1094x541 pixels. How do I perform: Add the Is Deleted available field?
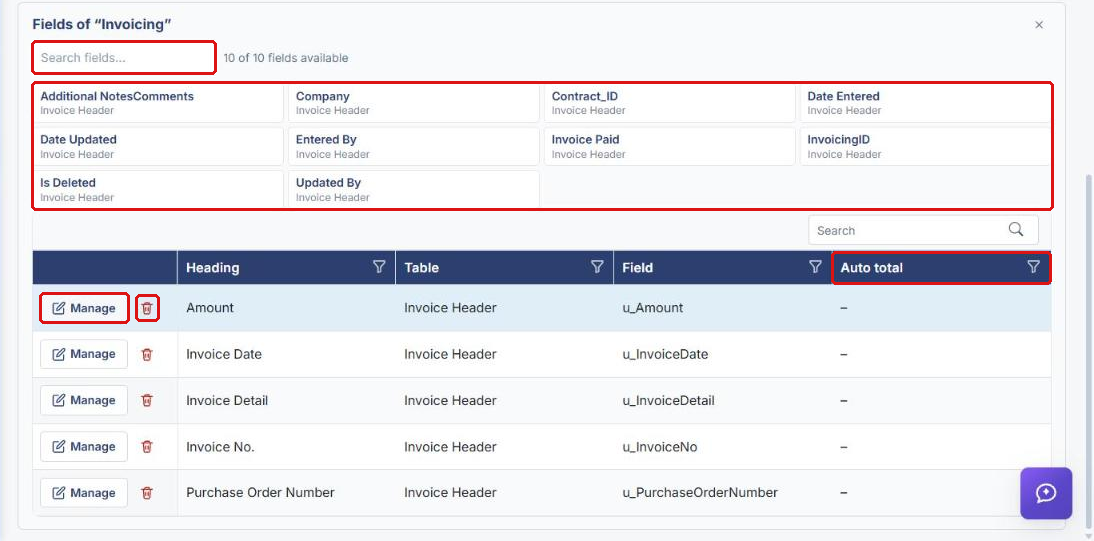(158, 189)
